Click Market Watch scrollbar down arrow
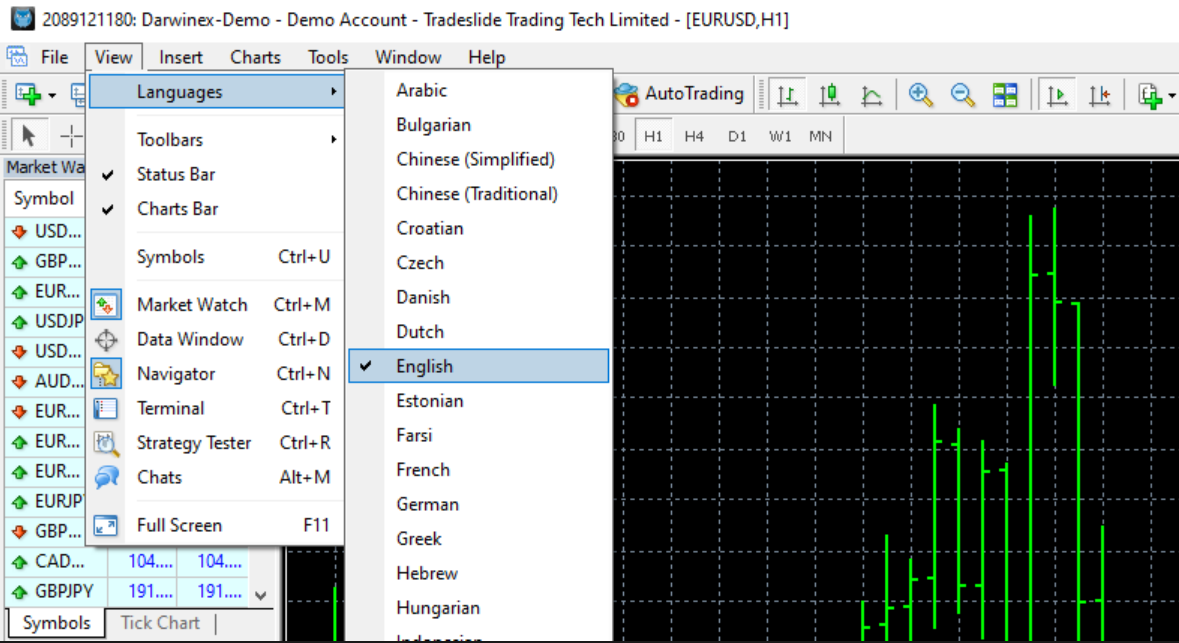Viewport: 1179px width, 643px height. click(x=261, y=595)
